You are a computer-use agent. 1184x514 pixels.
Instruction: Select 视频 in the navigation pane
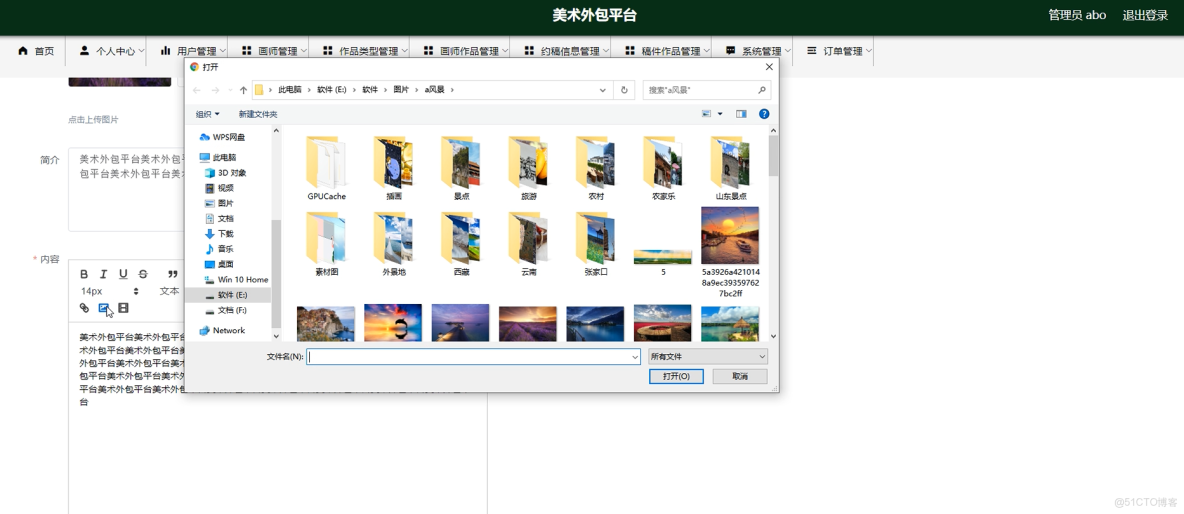point(220,188)
